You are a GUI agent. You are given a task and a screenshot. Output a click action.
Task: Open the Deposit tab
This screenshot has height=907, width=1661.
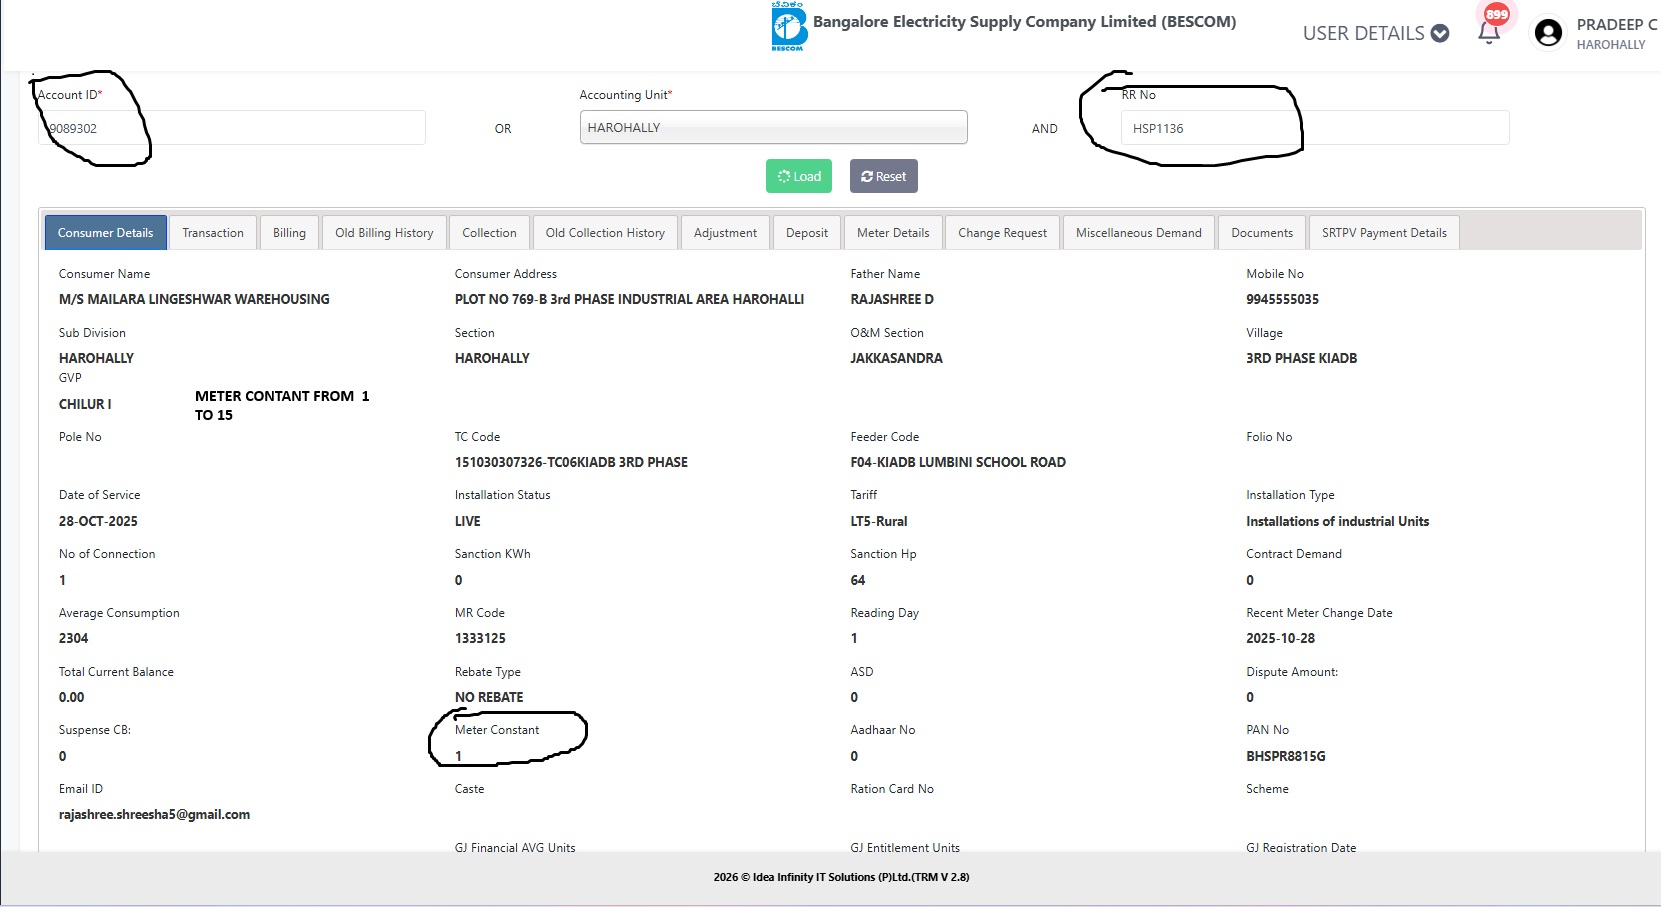(806, 233)
